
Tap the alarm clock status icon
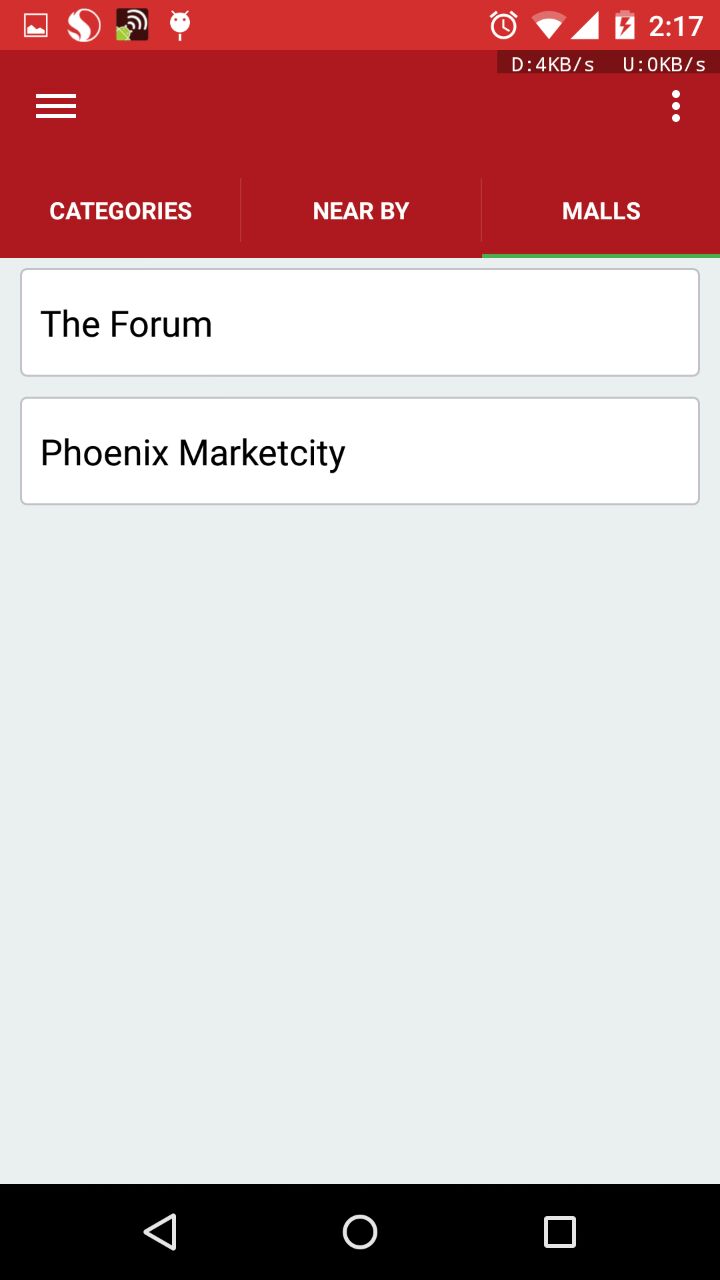[503, 25]
